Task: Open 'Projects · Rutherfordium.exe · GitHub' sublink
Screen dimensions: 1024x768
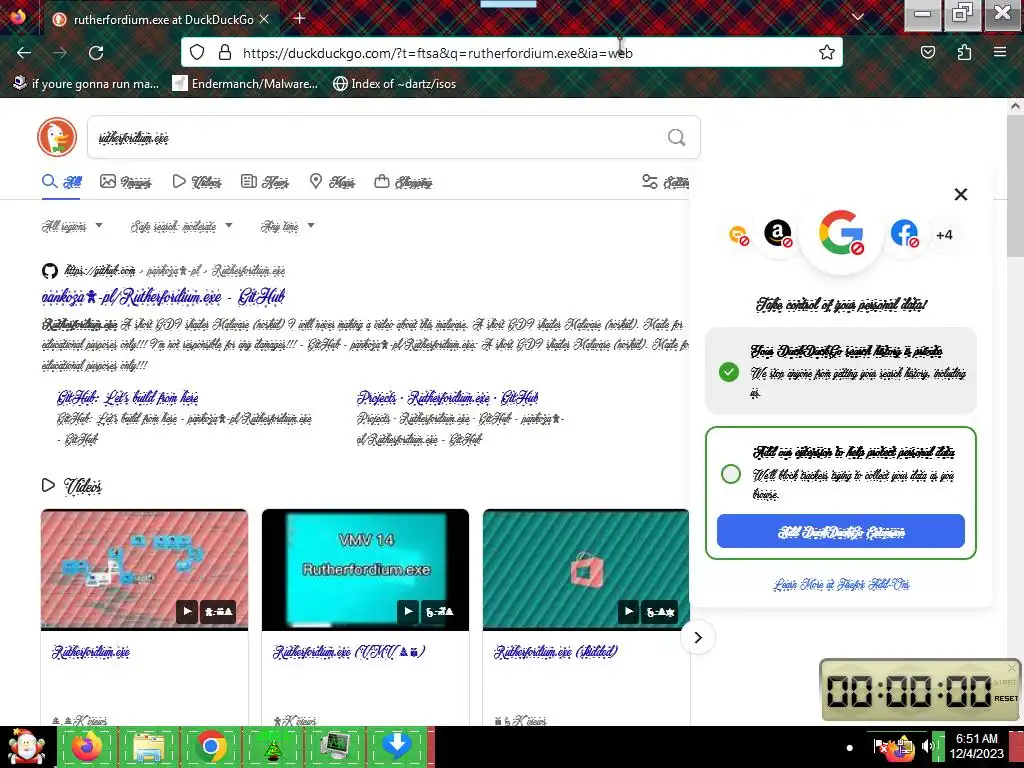Action: pos(447,397)
